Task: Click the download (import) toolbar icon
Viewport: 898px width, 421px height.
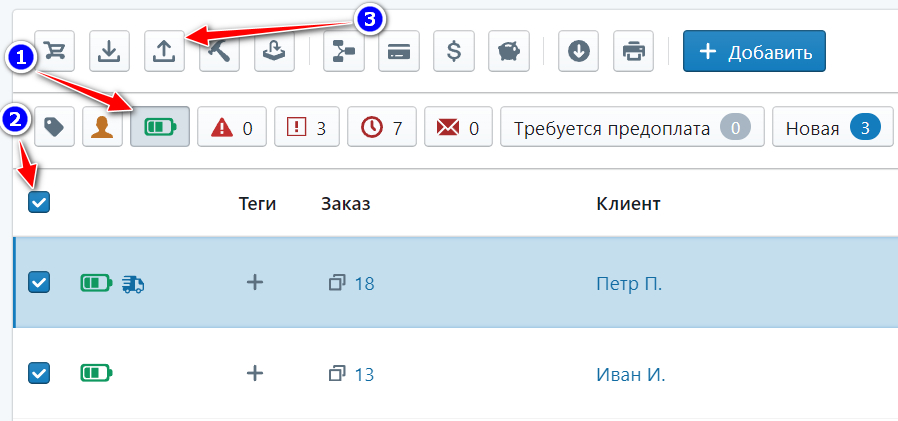Action: (x=109, y=51)
